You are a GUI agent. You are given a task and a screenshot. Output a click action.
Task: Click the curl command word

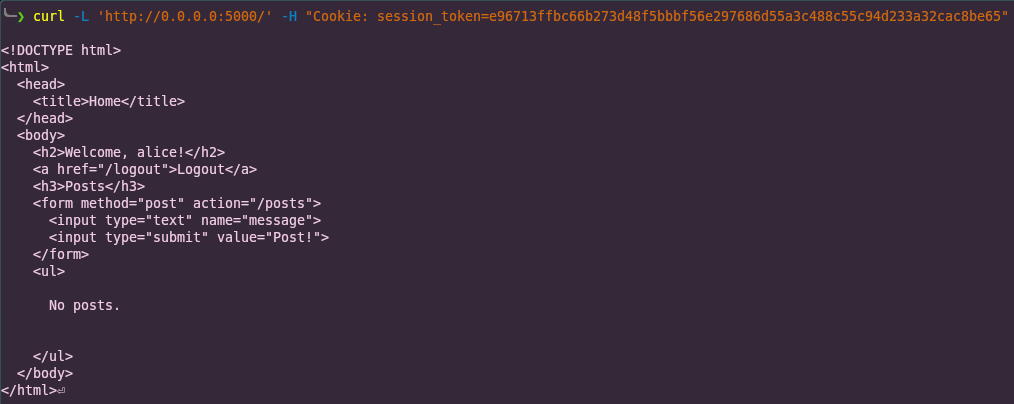coord(49,16)
